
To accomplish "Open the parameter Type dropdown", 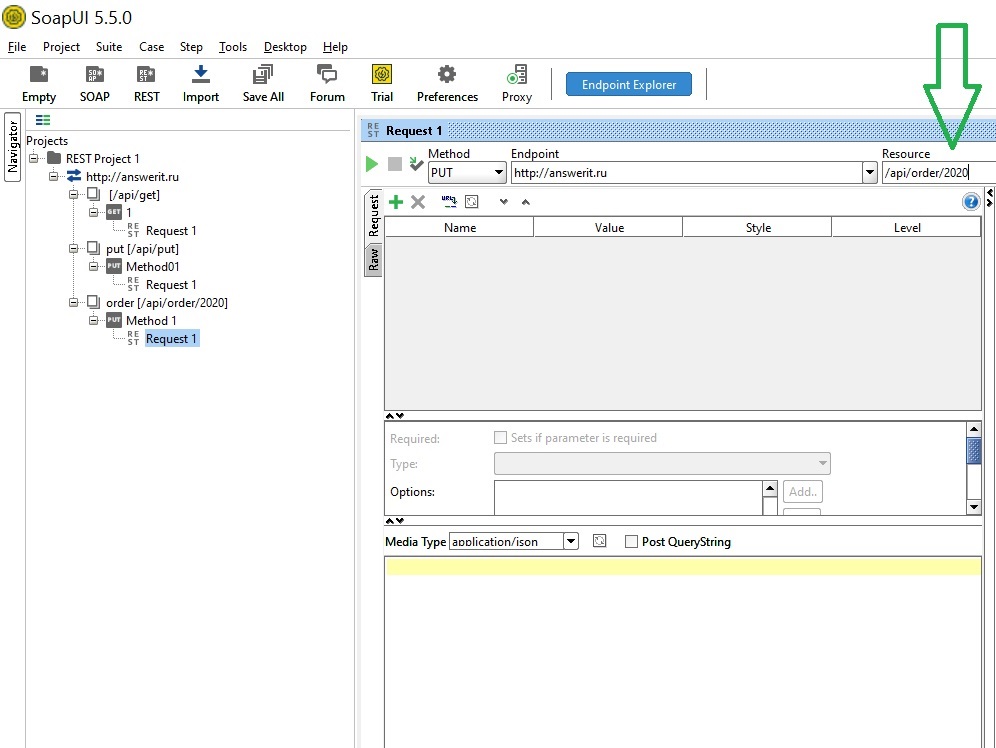I will (x=662, y=464).
